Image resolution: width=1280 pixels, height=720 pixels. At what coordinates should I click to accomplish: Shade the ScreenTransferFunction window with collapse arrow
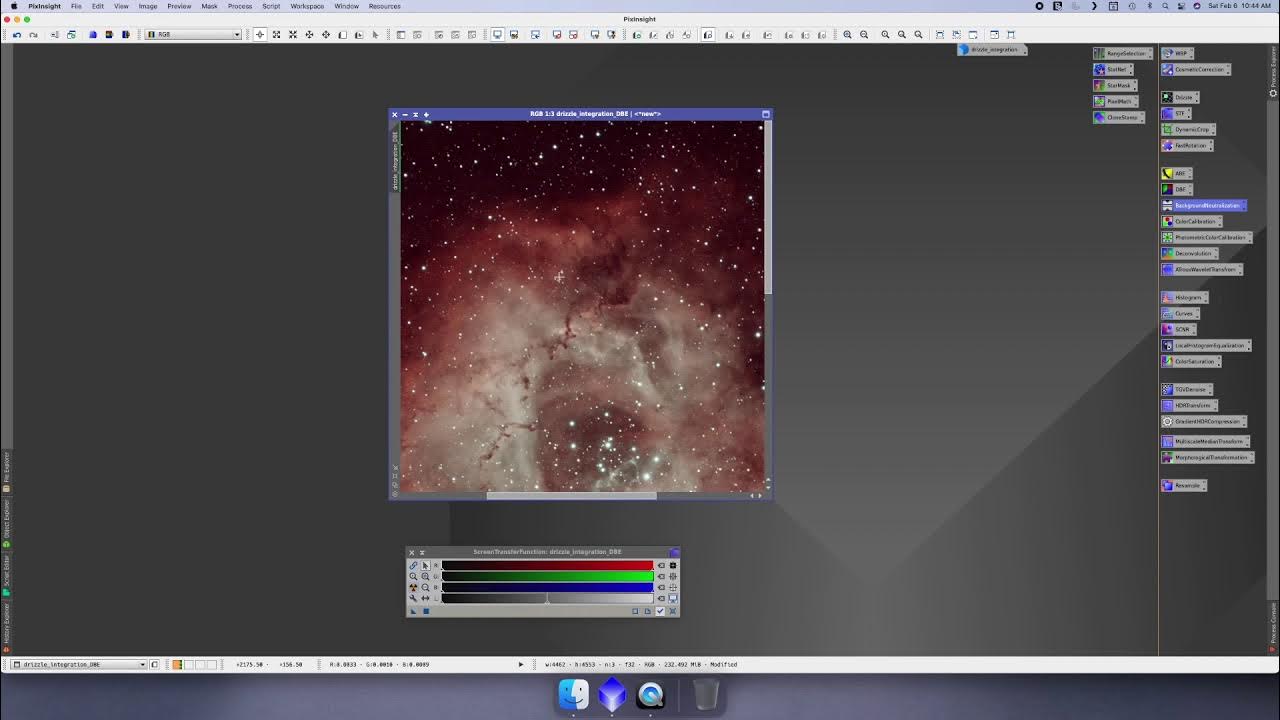[422, 552]
